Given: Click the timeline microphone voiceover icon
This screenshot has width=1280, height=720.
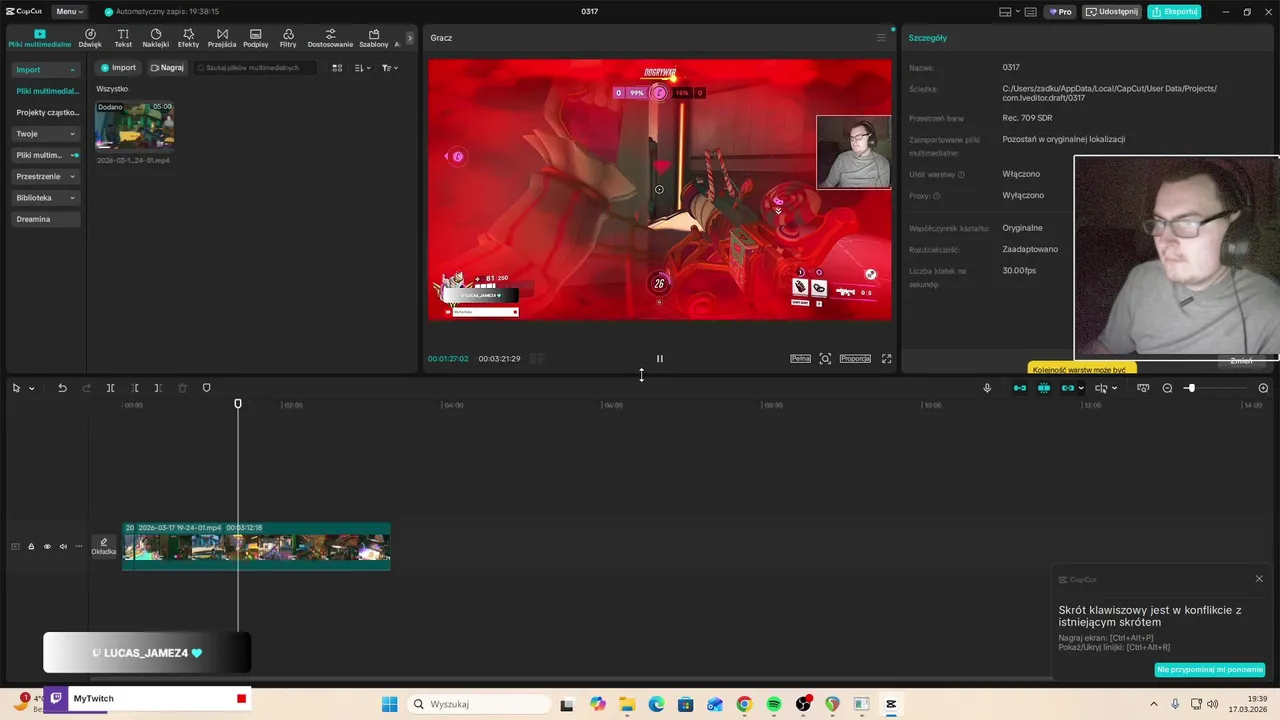Looking at the screenshot, I should [x=987, y=388].
